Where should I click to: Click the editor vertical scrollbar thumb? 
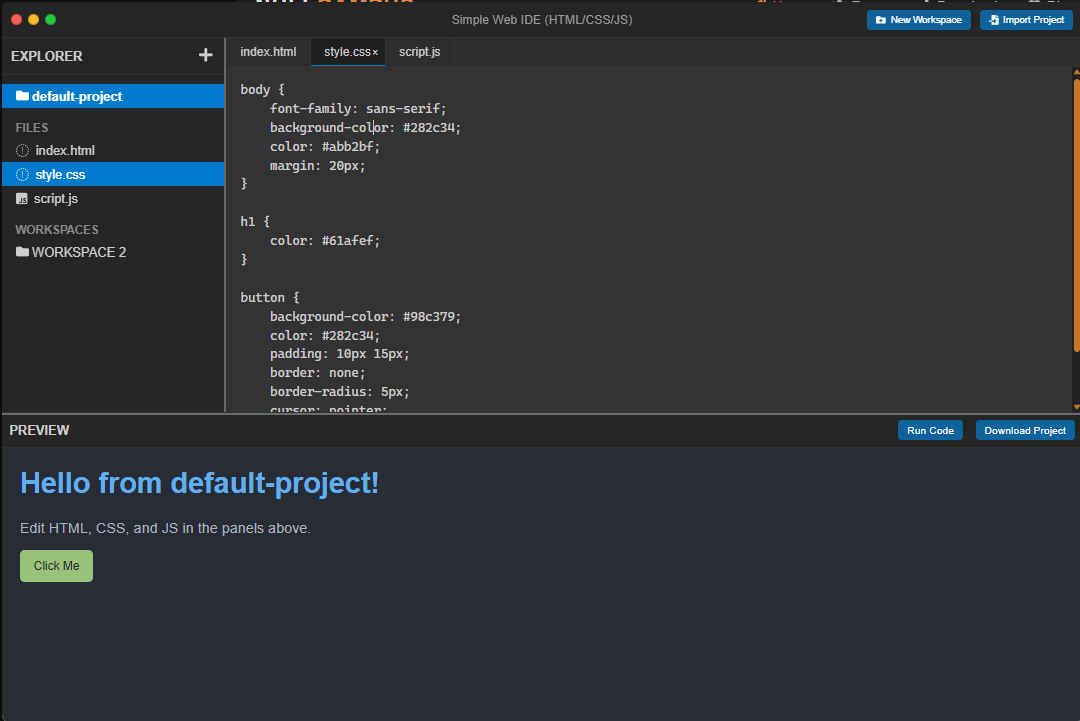1077,216
